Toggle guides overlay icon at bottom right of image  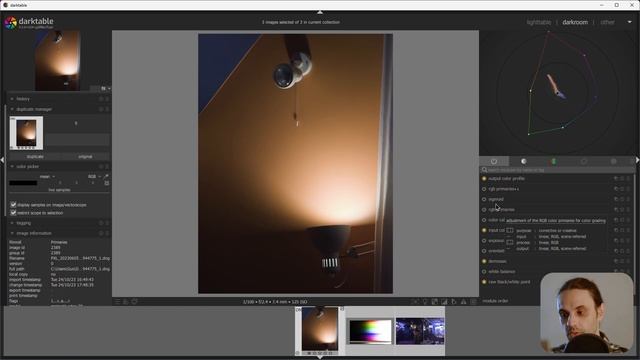(473, 302)
